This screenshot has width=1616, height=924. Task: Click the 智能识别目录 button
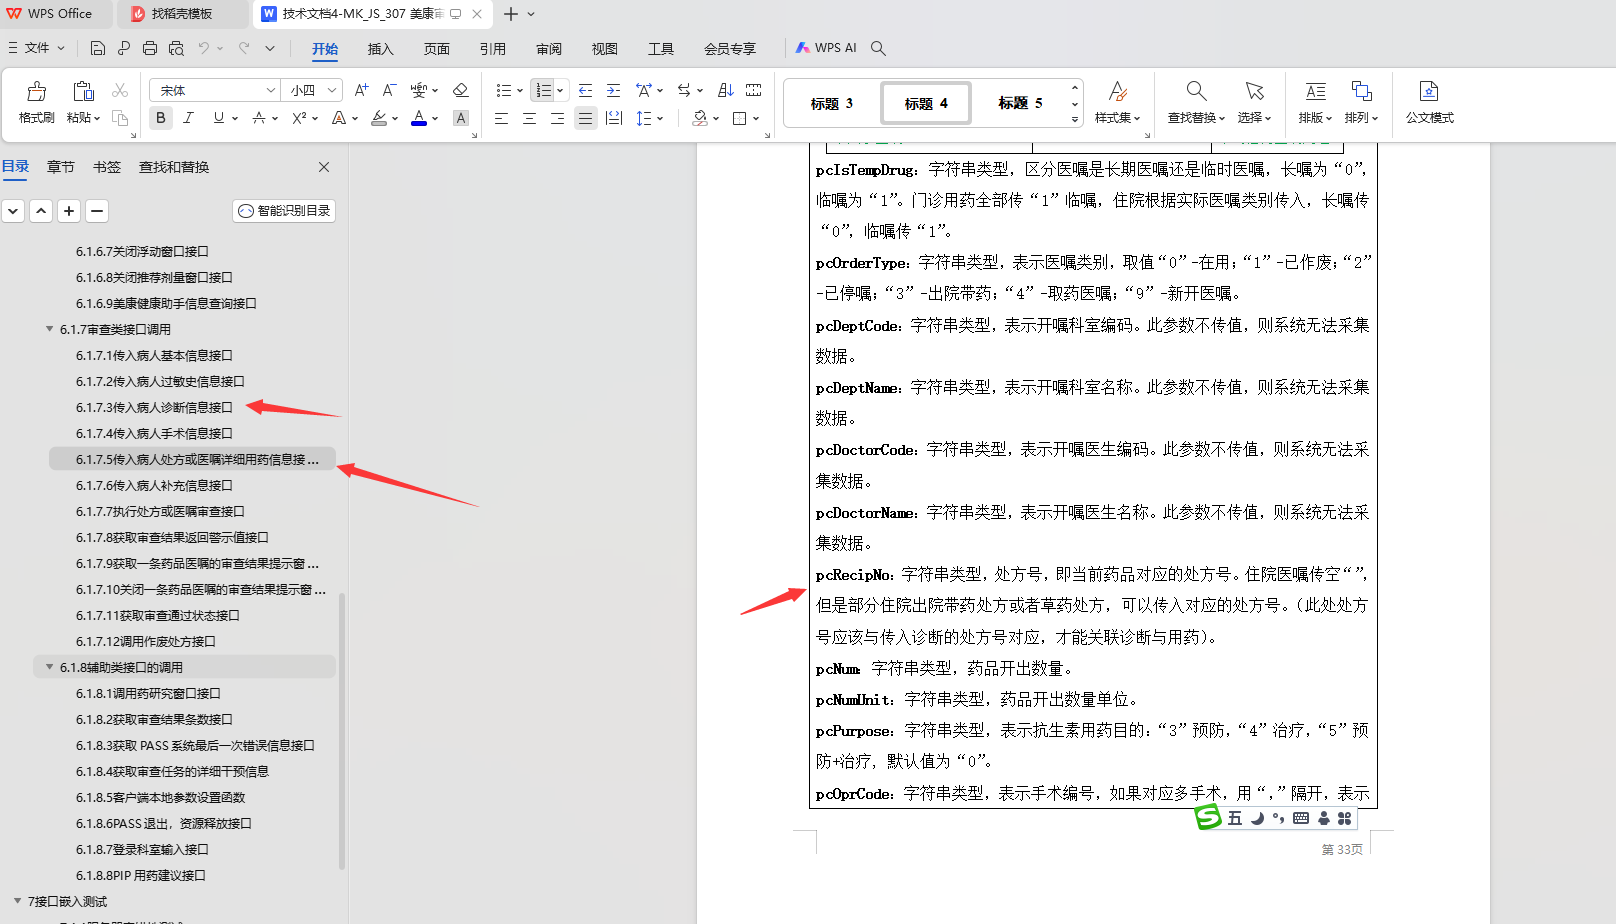[x=284, y=211]
